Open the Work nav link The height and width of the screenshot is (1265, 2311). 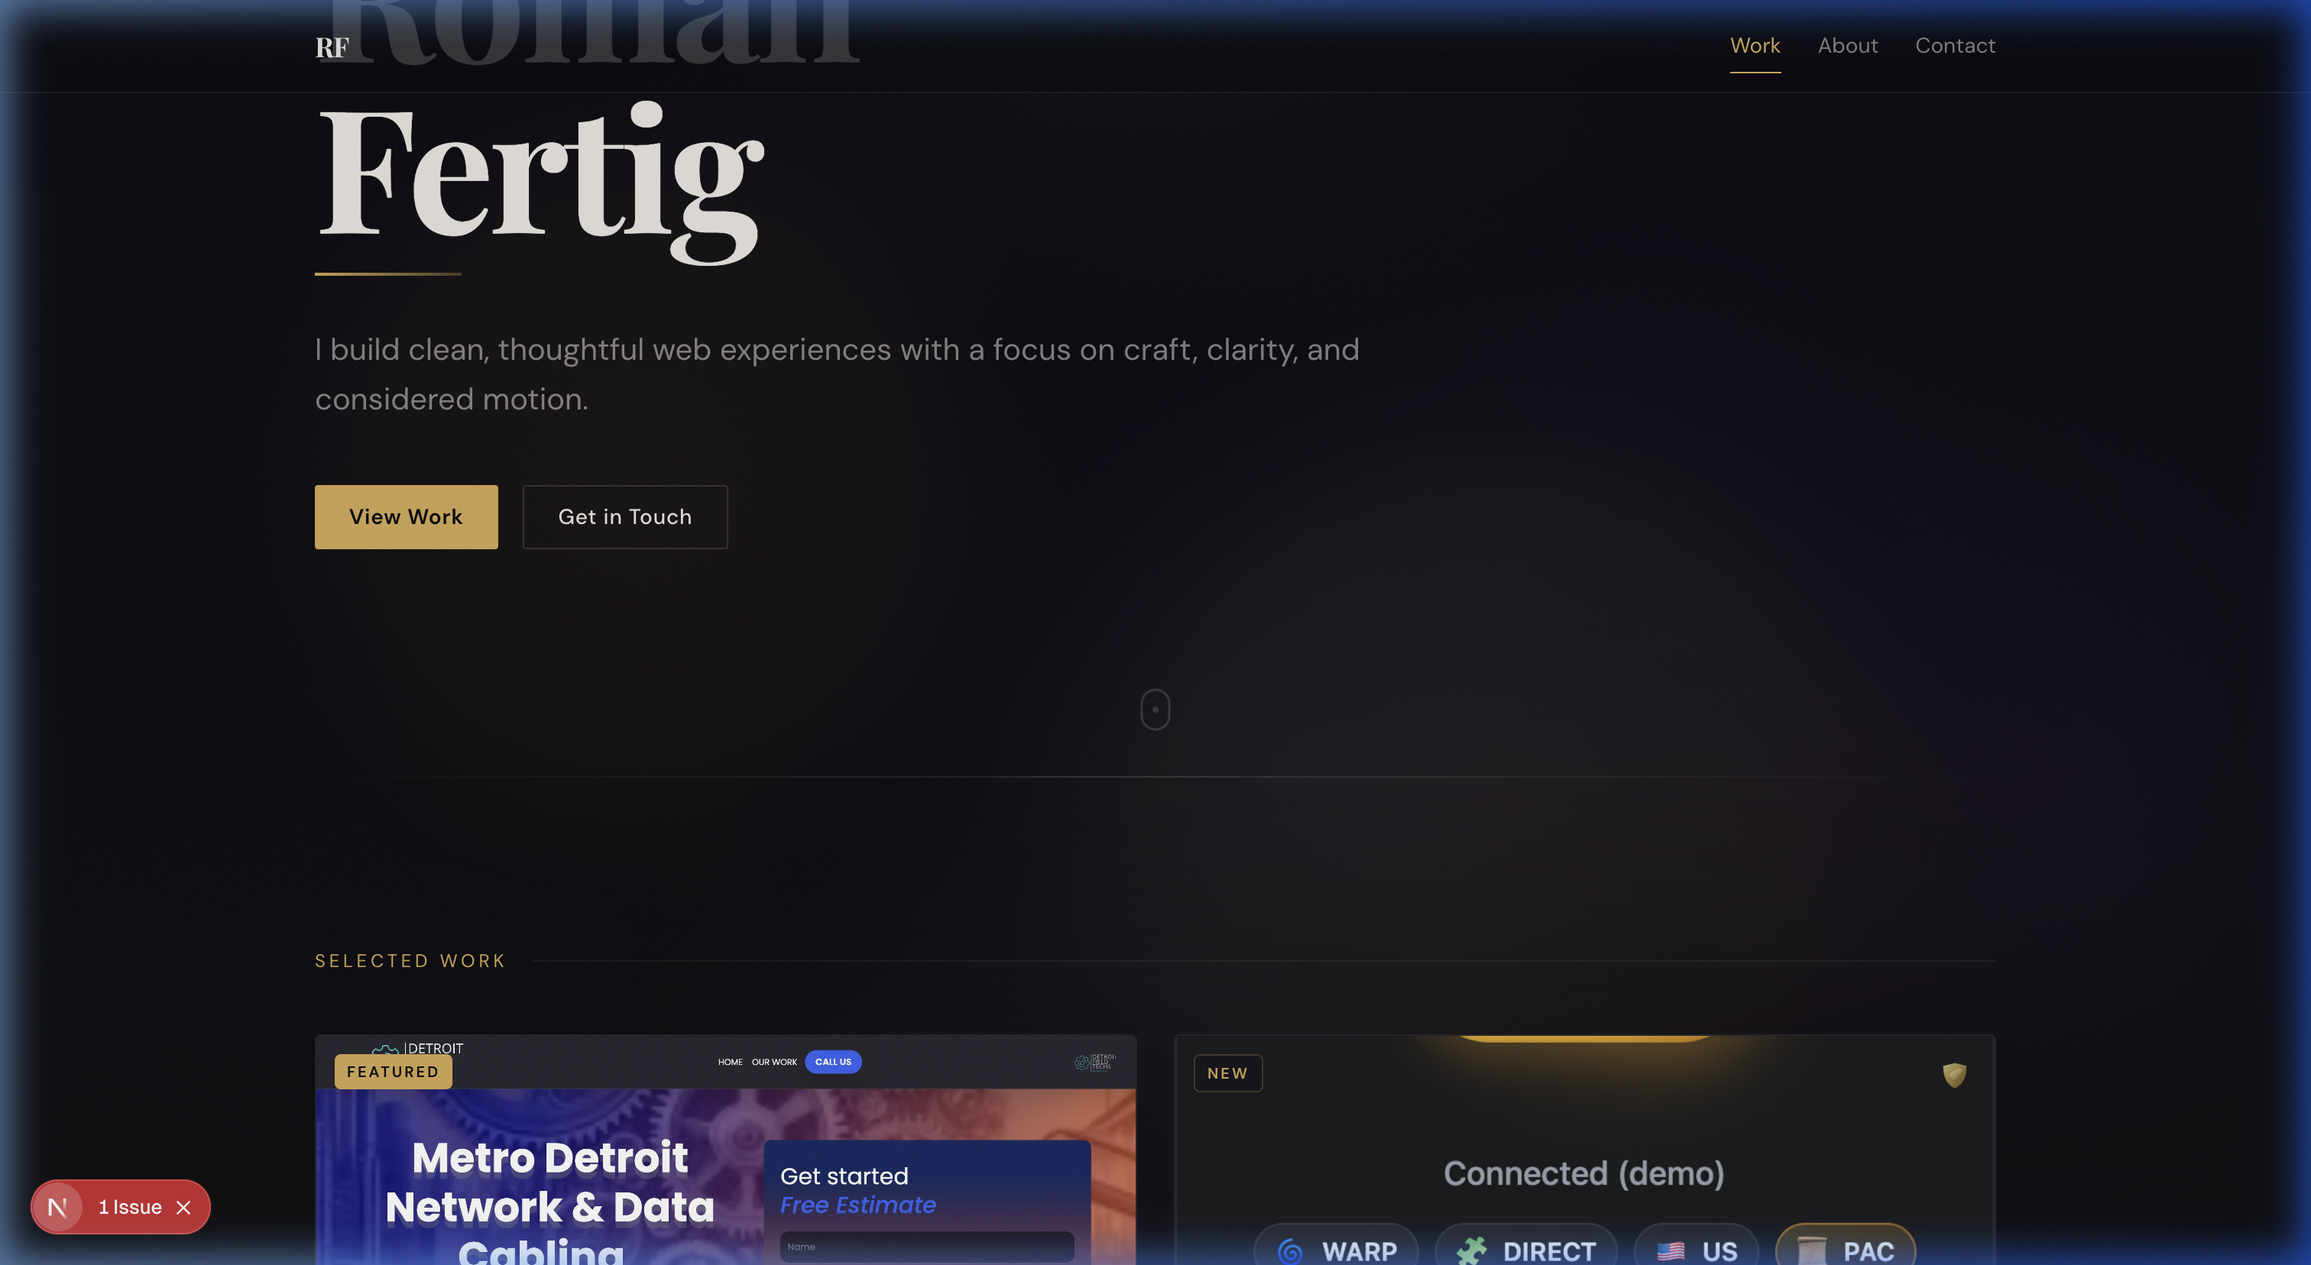[x=1755, y=46]
